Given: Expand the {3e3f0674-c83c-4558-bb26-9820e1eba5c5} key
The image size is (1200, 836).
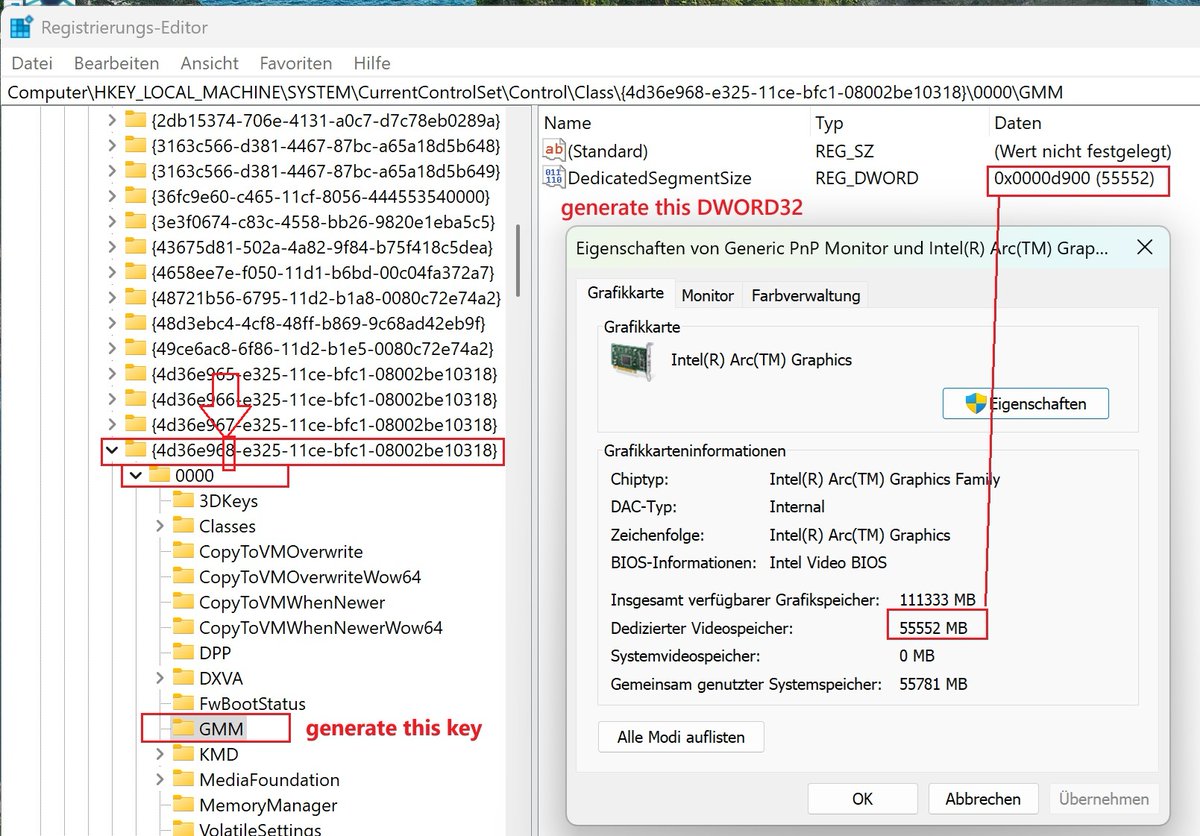Looking at the screenshot, I should [112, 221].
